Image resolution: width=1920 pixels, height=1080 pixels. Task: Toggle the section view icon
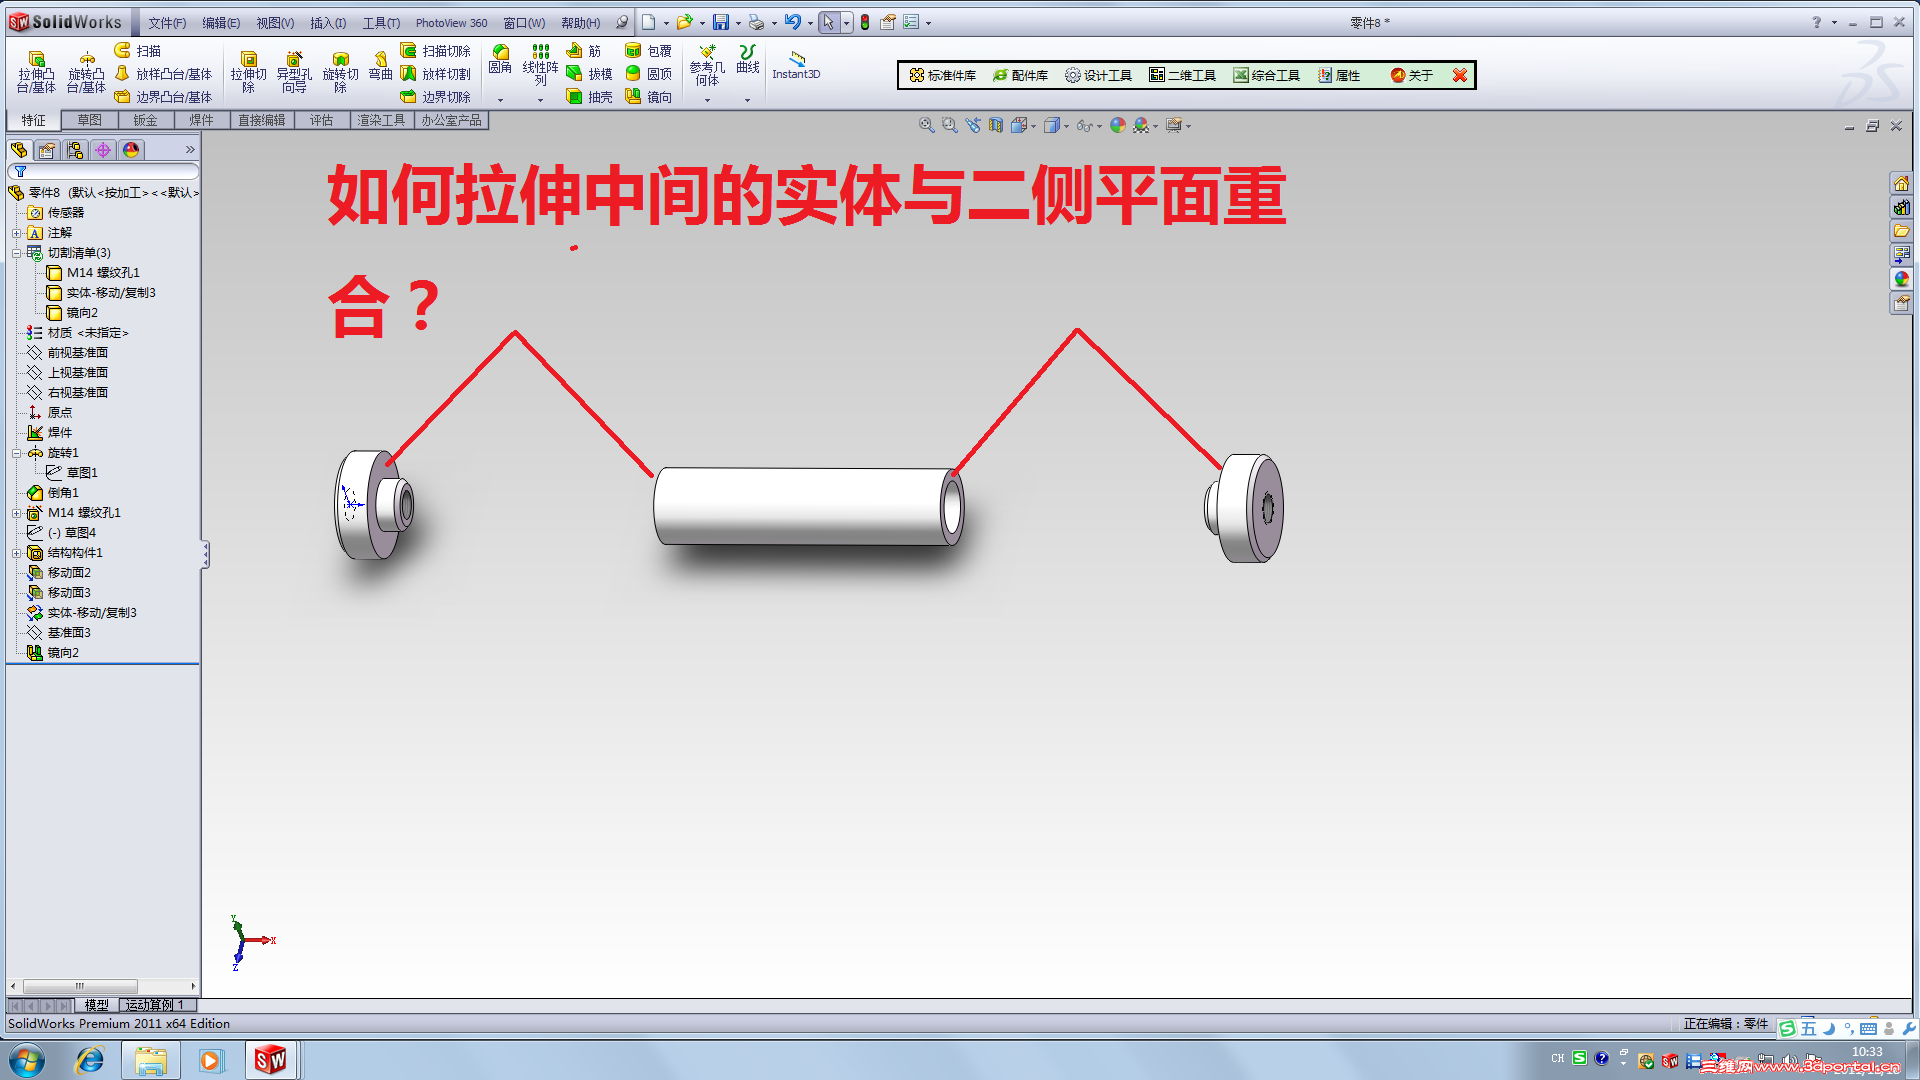[x=995, y=125]
